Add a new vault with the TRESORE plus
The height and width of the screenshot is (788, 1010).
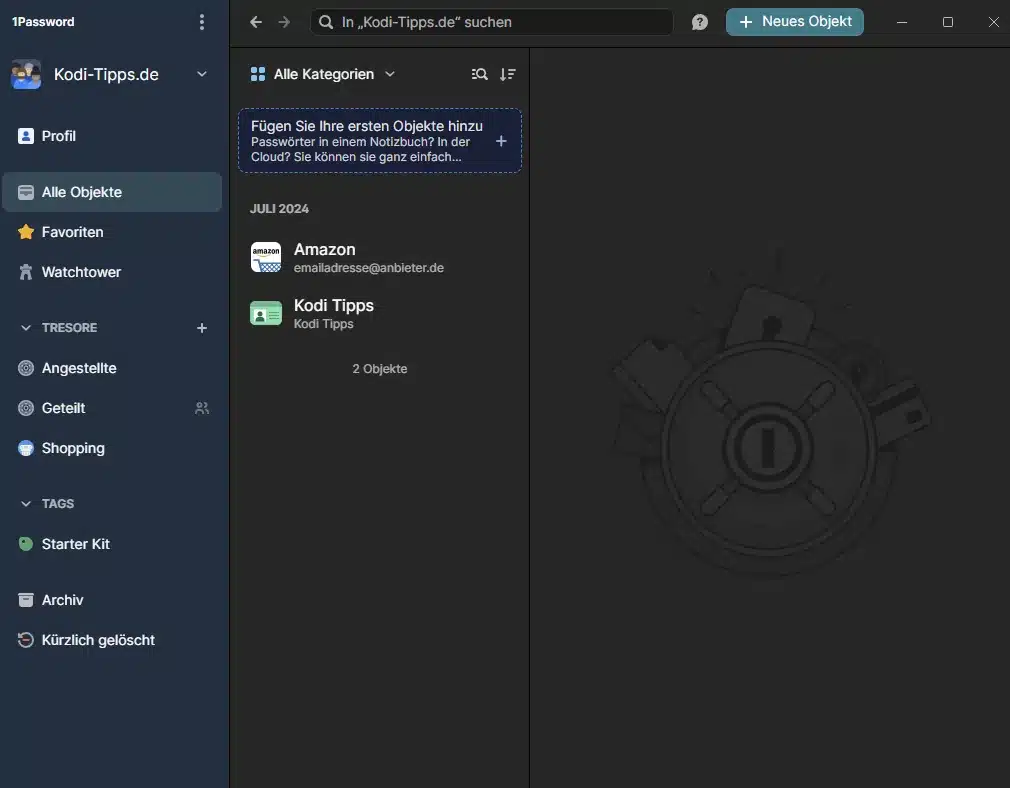coord(202,328)
